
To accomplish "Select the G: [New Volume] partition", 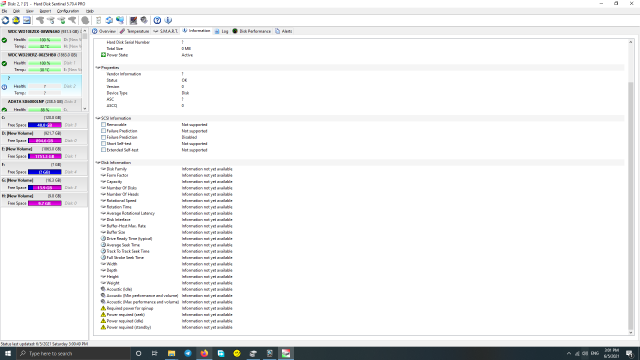I will coord(44,184).
